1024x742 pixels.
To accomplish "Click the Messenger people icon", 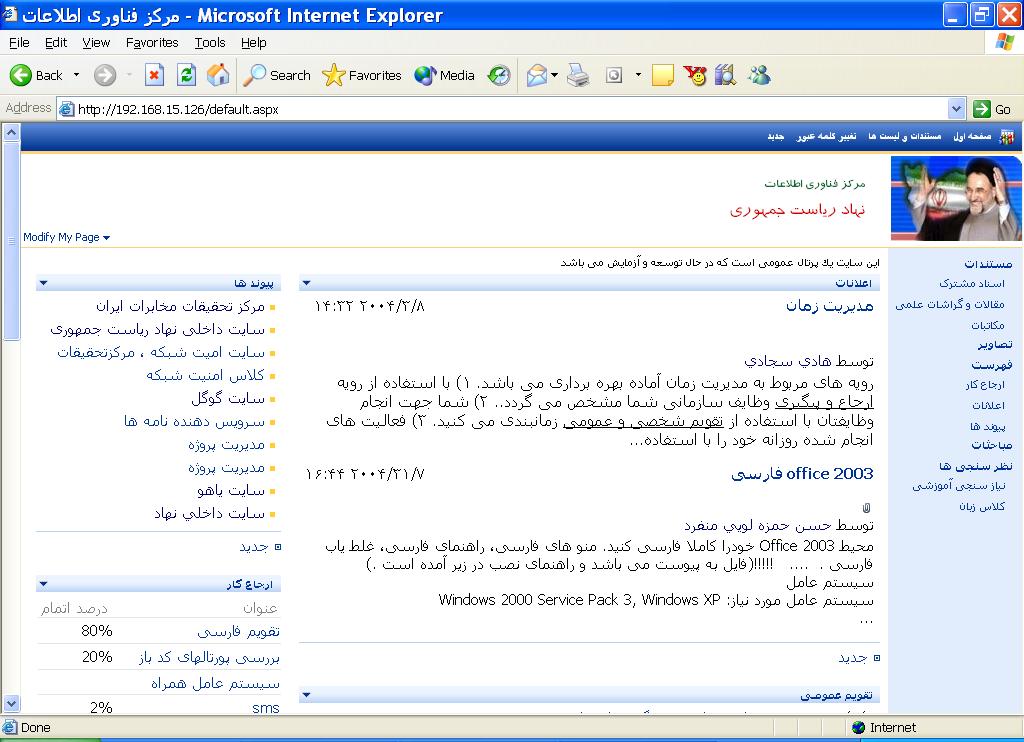I will coord(759,75).
